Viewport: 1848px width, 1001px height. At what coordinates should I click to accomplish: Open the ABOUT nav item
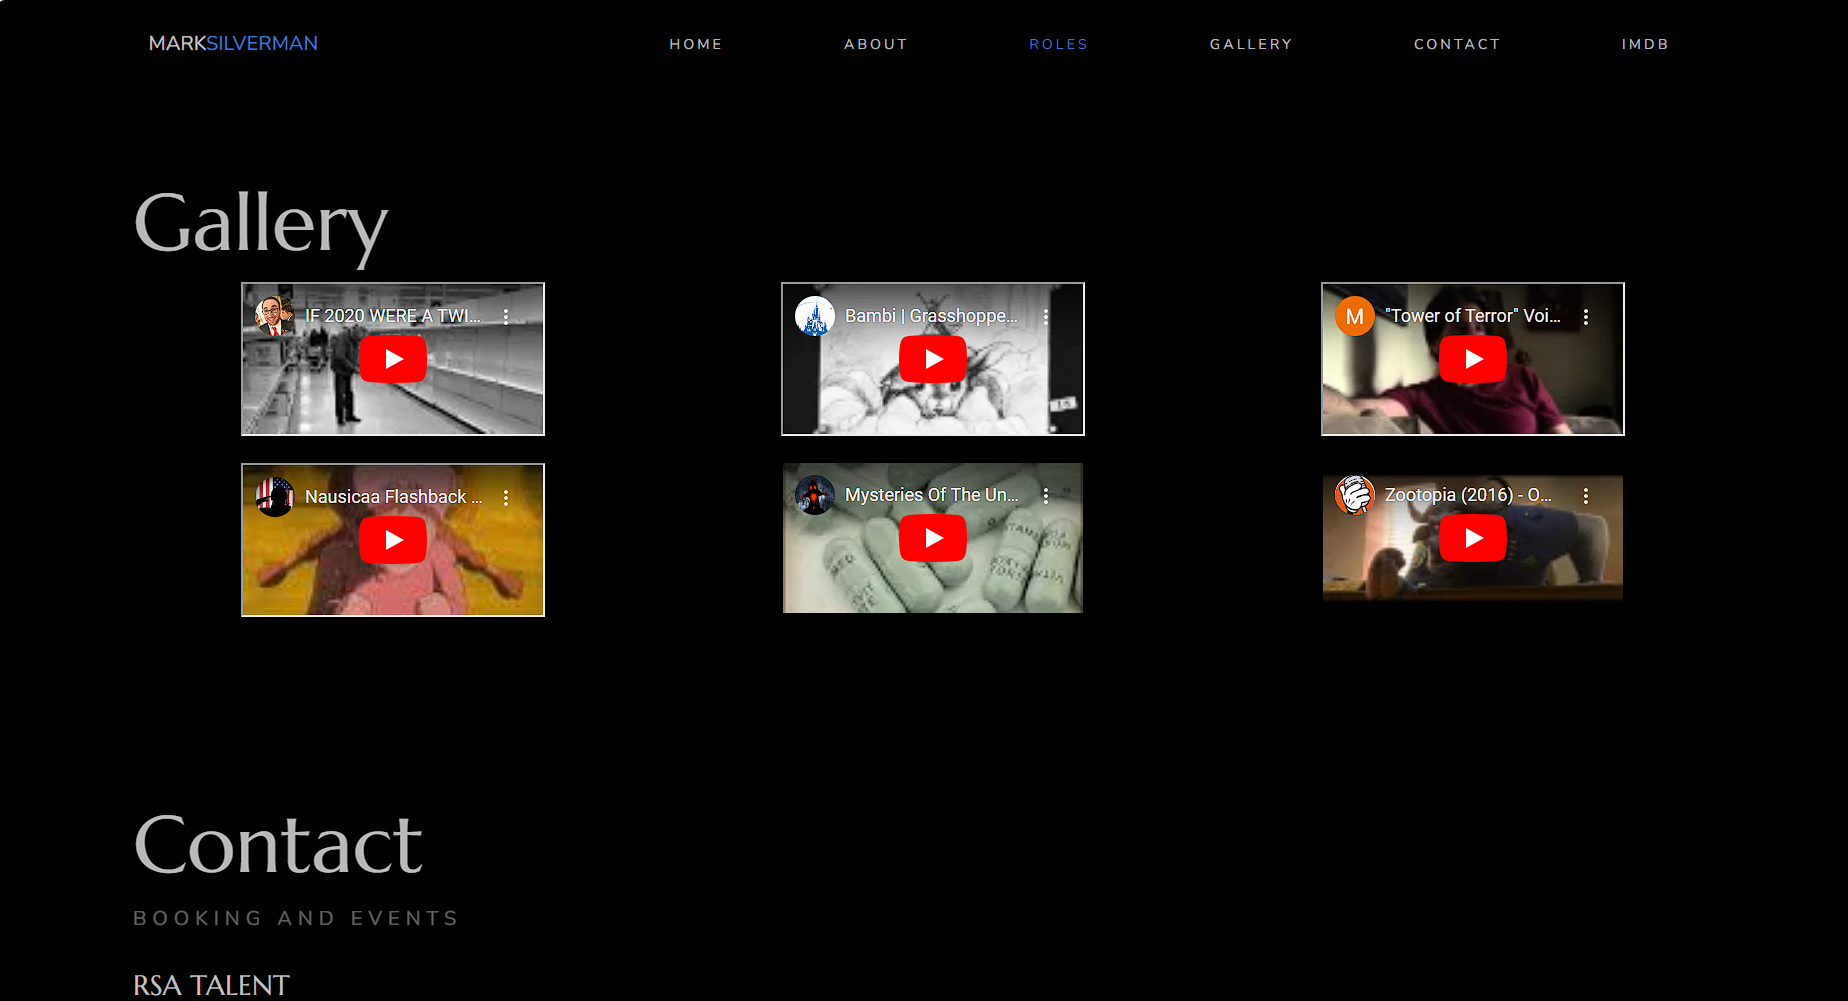tap(876, 44)
